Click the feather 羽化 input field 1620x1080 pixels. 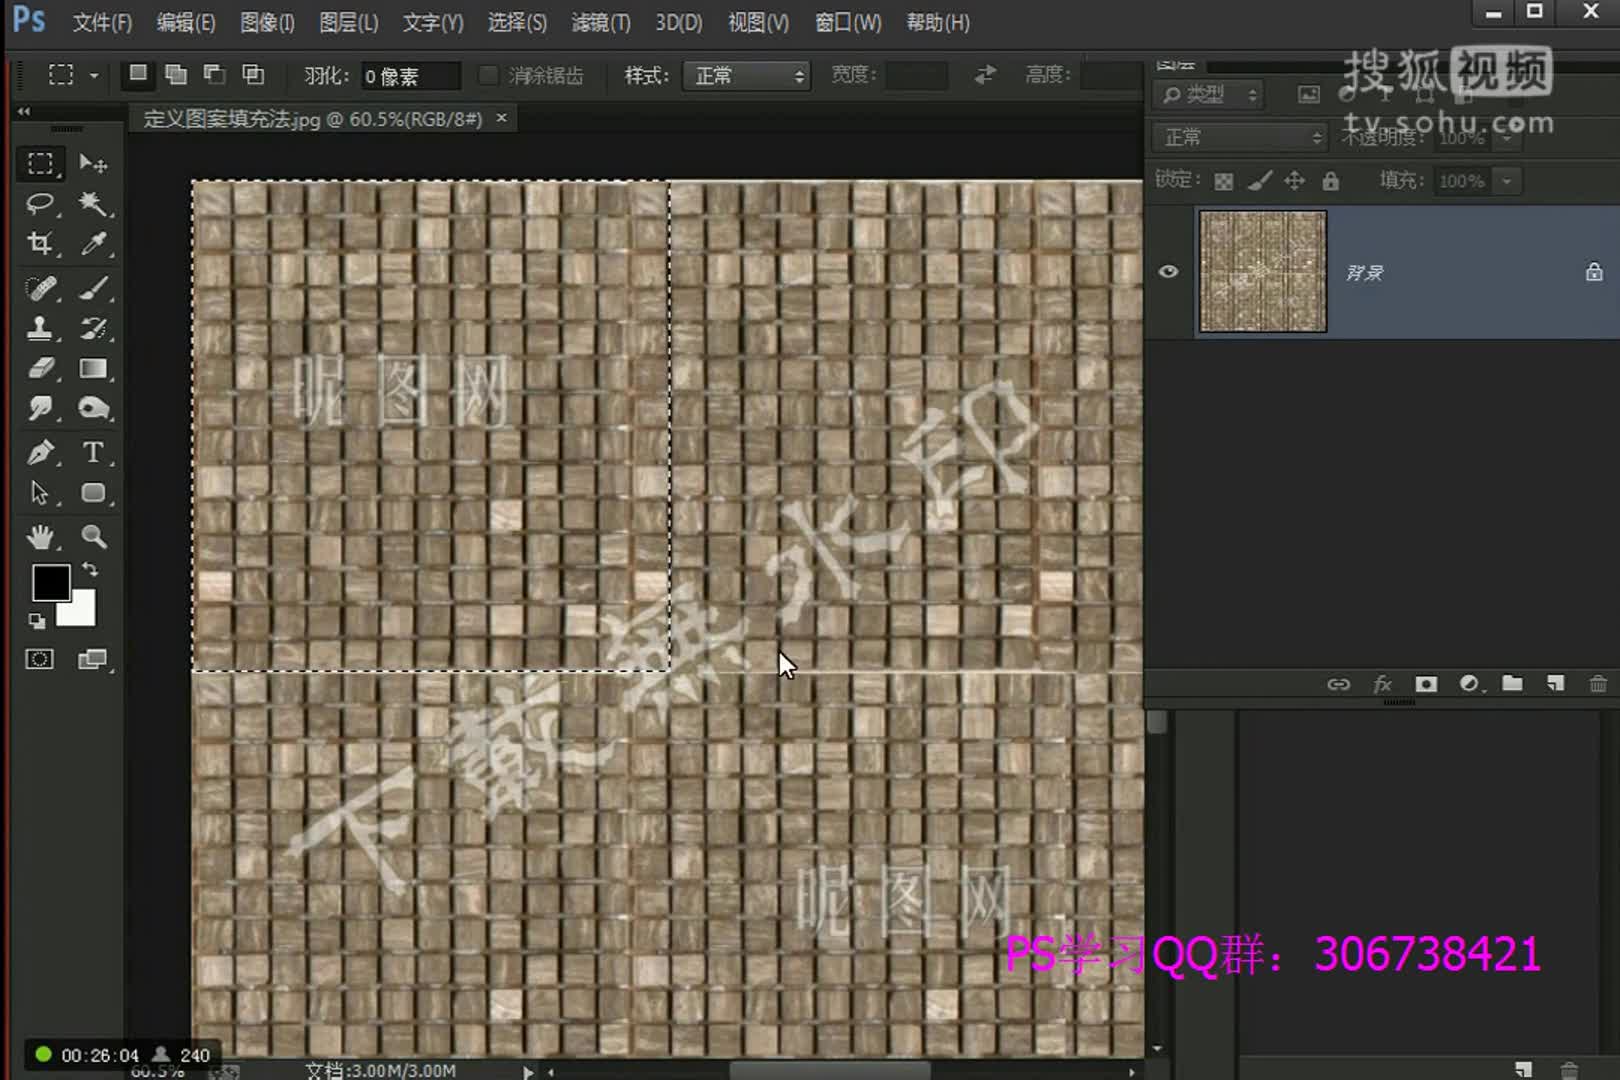coord(410,76)
